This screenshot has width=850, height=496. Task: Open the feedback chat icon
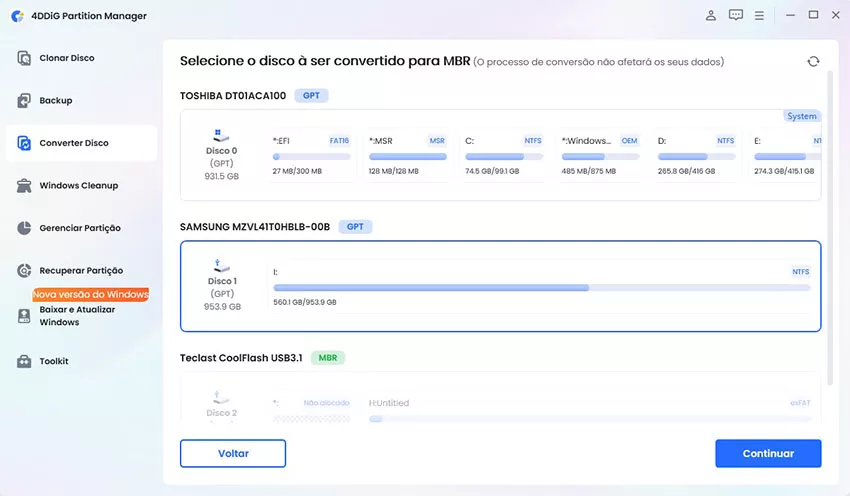click(x=736, y=15)
